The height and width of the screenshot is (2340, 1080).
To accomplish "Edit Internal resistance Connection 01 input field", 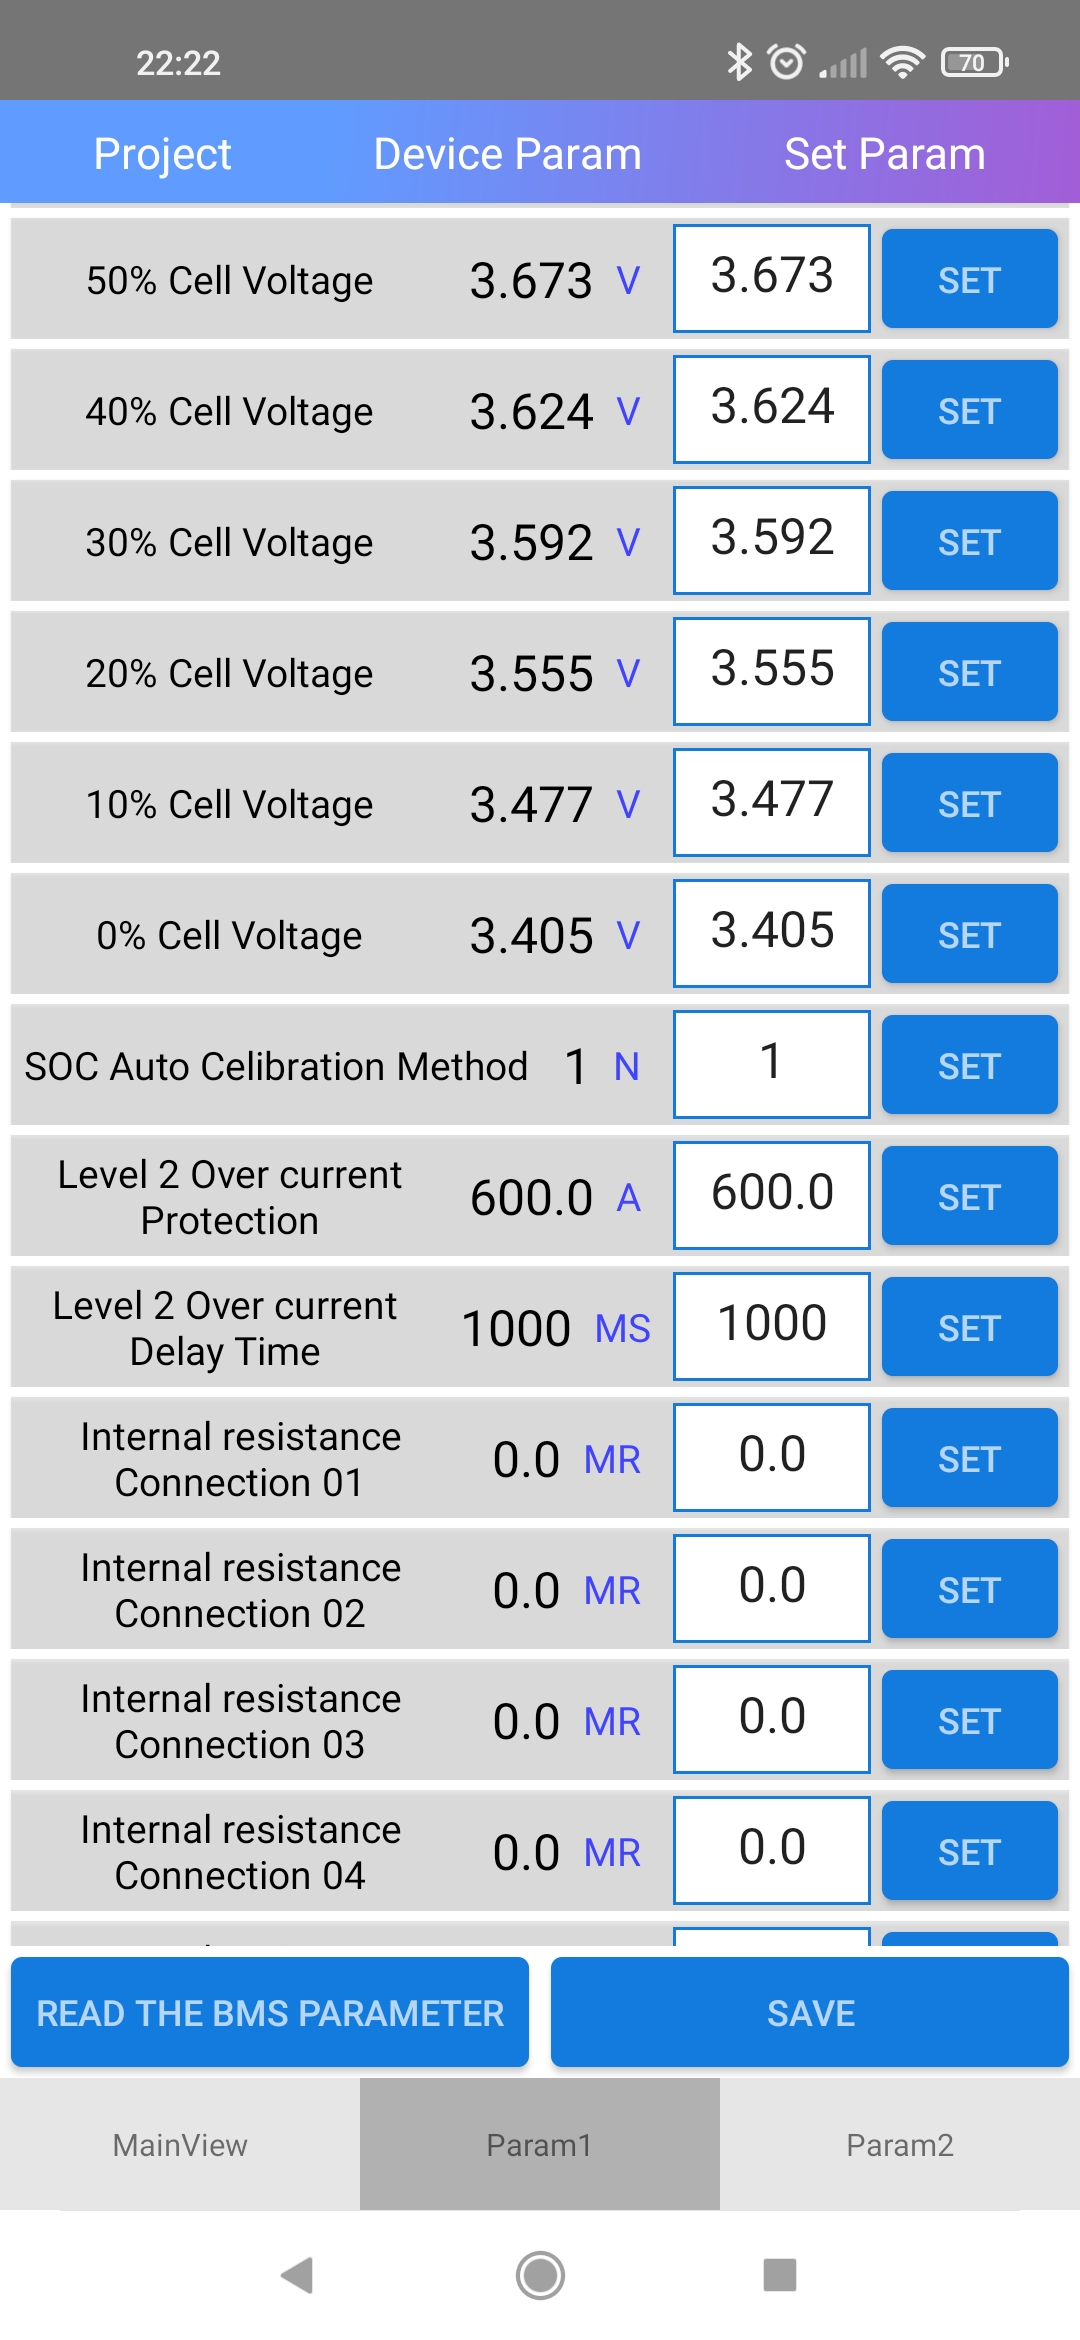I will click(772, 1456).
